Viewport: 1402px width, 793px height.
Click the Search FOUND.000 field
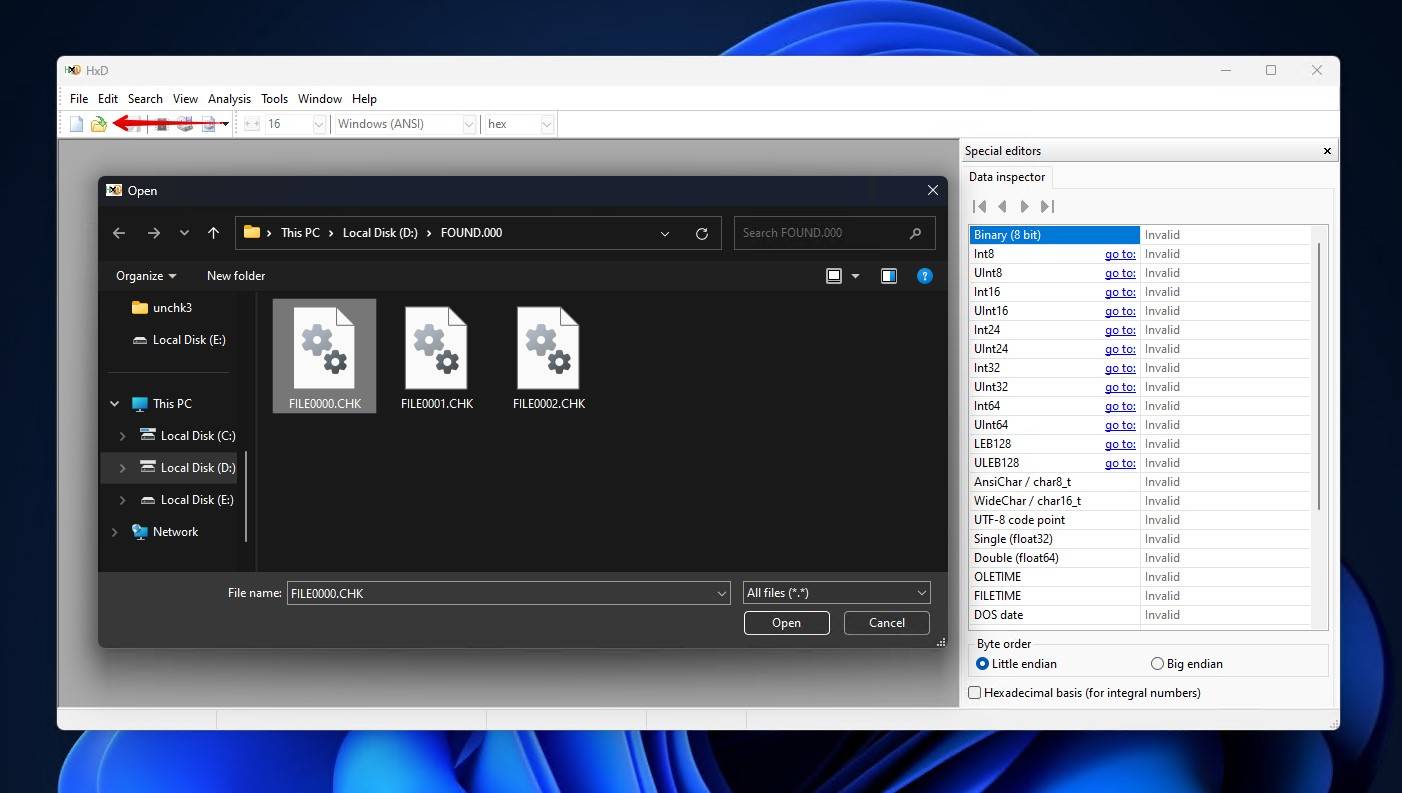(835, 233)
